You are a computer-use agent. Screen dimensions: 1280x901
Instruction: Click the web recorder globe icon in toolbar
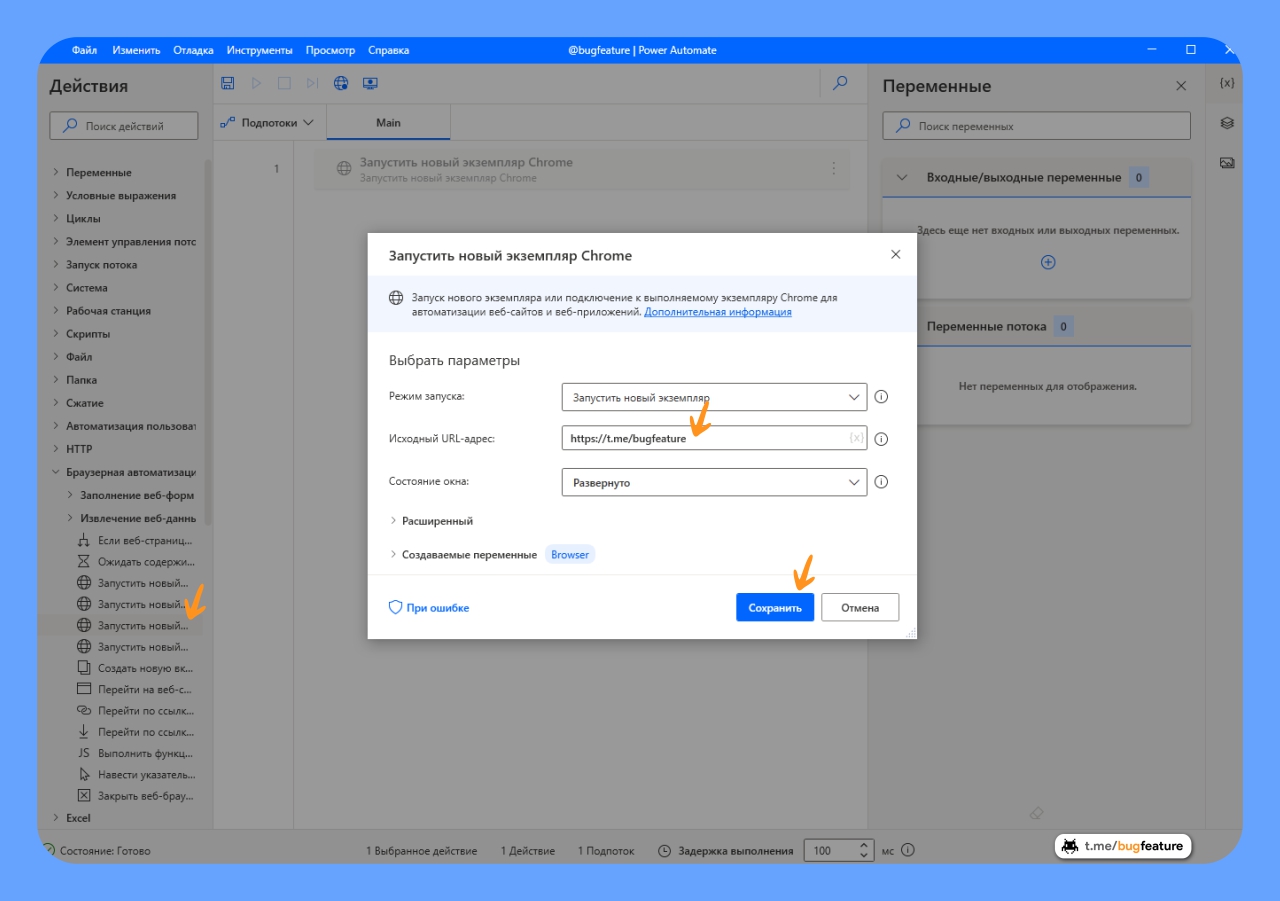[341, 83]
